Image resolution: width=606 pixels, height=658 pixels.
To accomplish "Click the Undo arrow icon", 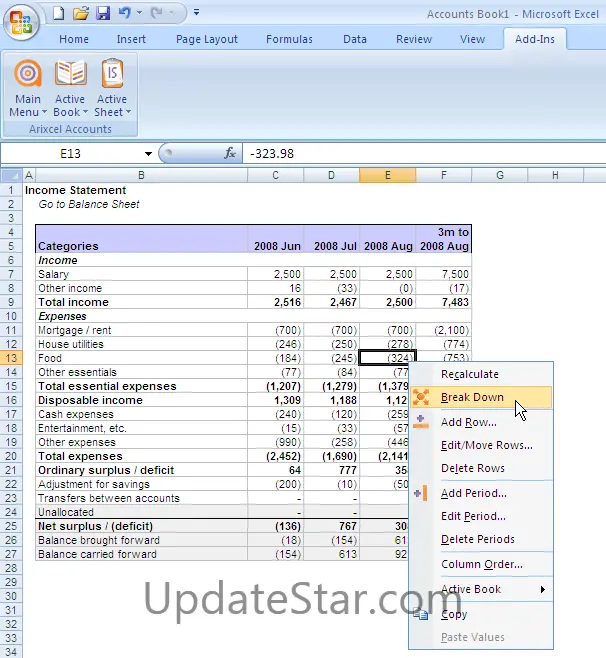I will point(125,13).
